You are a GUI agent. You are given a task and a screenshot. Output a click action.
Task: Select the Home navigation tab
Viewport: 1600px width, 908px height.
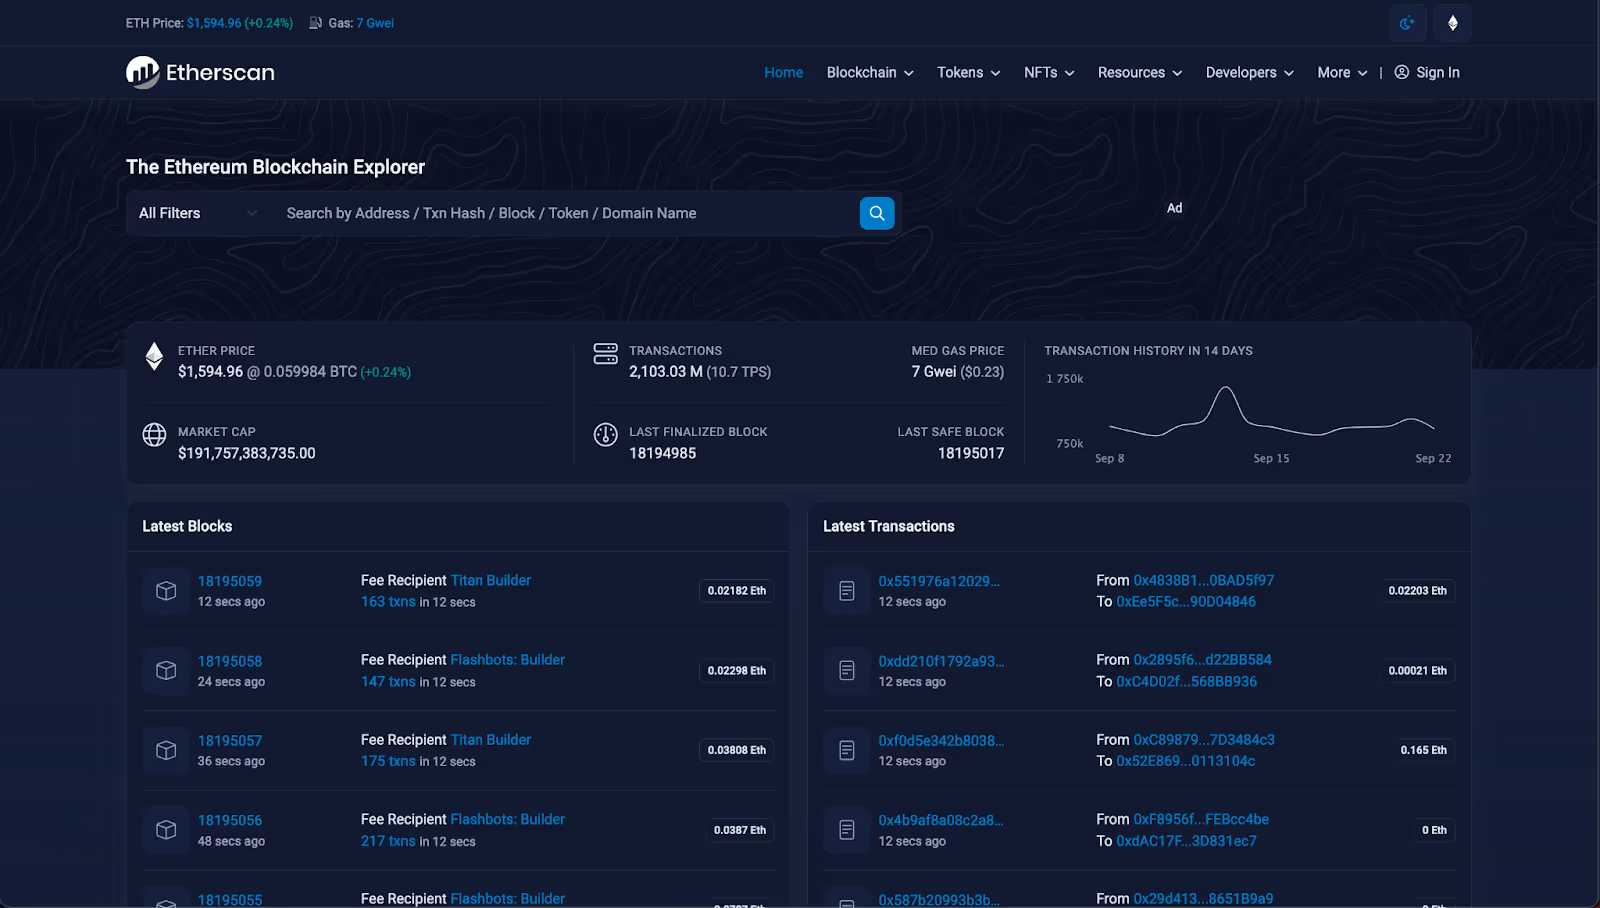(783, 72)
